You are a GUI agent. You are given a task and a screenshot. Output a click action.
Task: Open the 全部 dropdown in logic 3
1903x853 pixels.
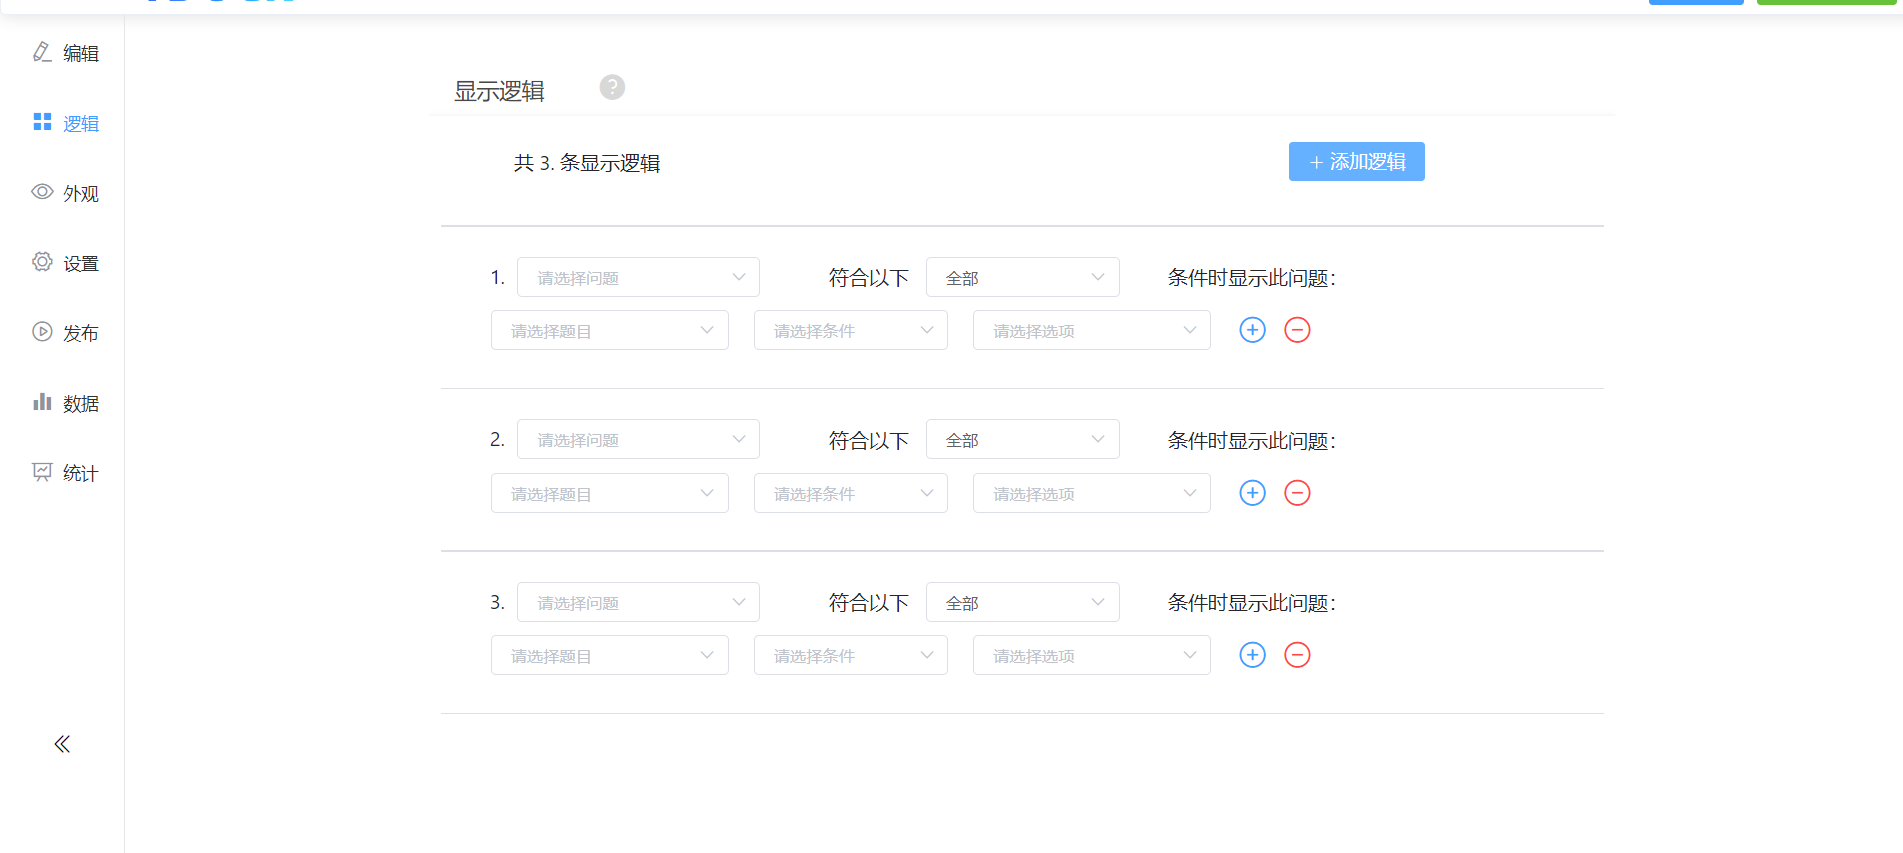[1022, 602]
